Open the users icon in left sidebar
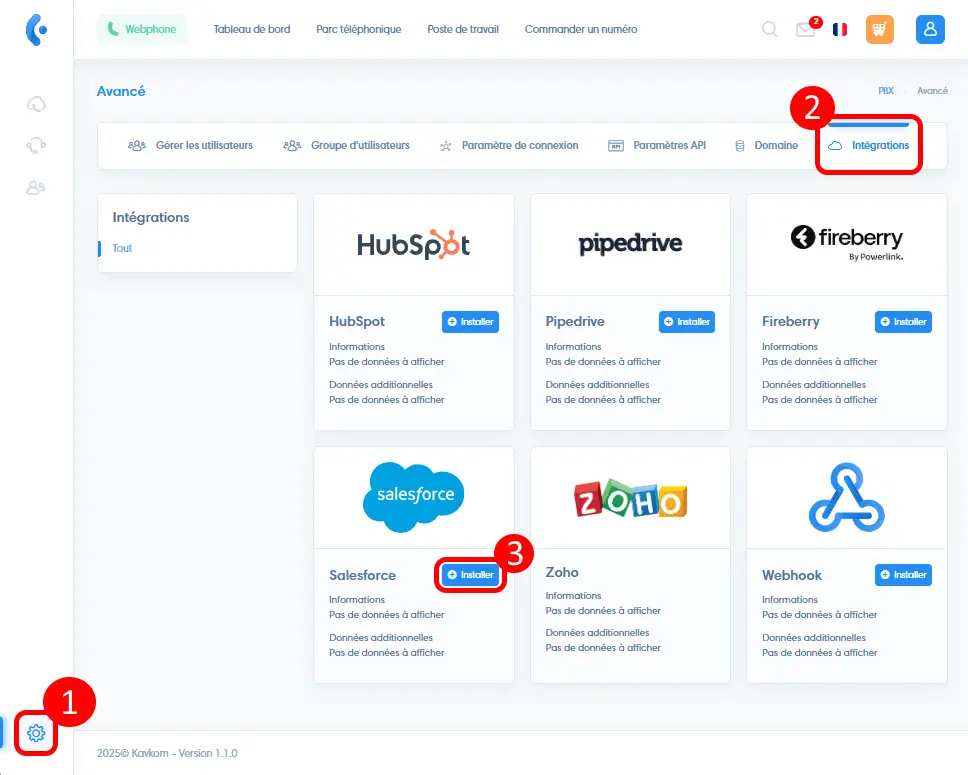 37,187
